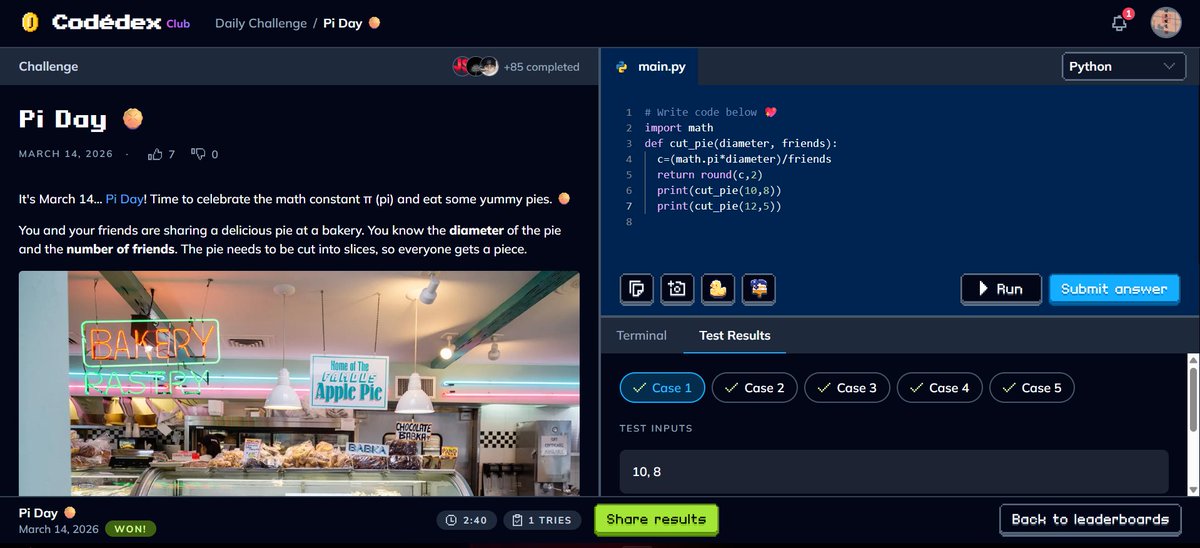
Task: Click the 1 TRIES text
Action: tap(550, 521)
